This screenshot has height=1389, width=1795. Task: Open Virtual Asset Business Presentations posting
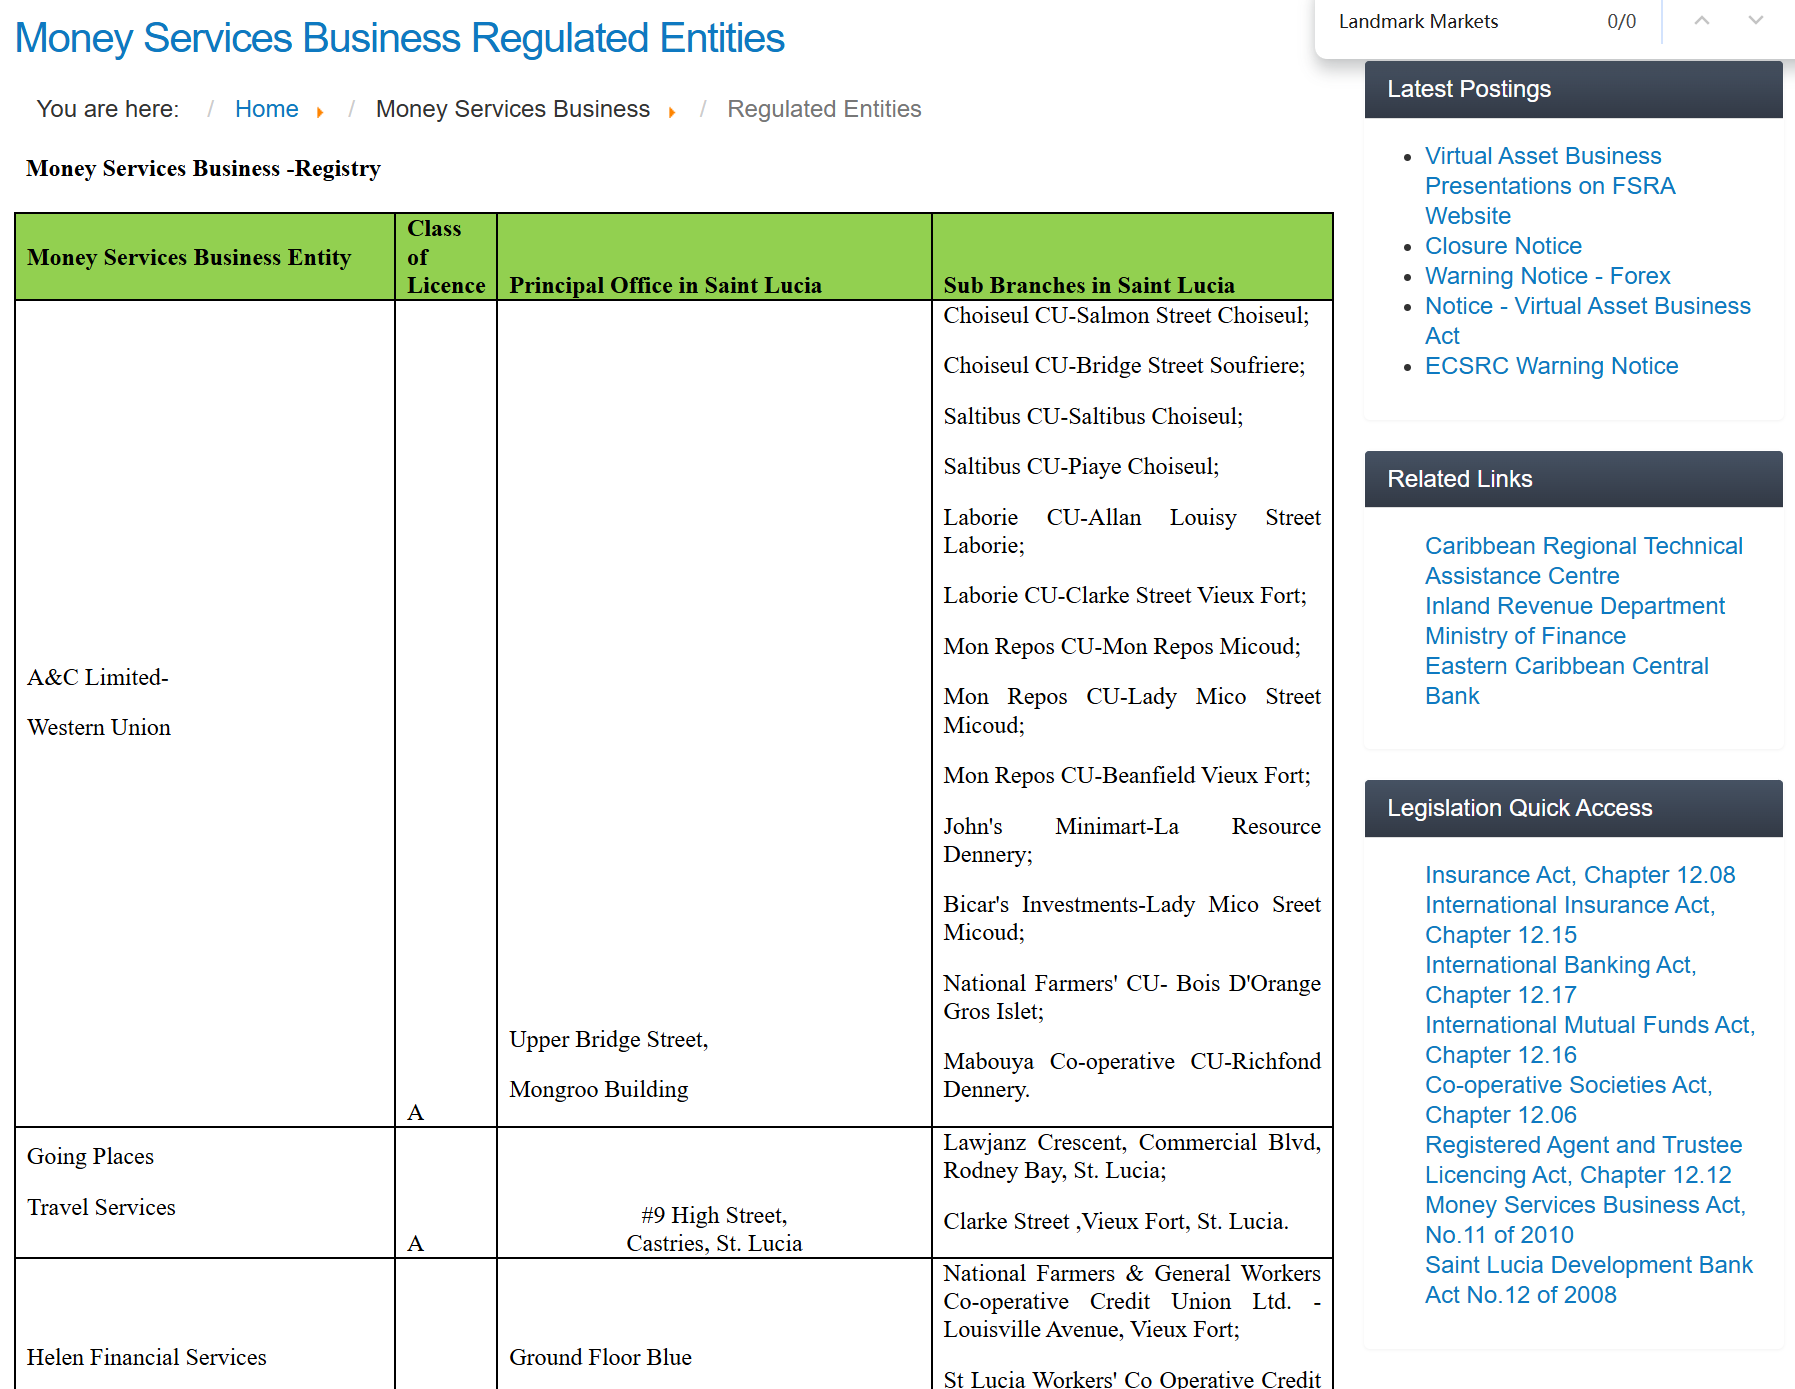(1549, 186)
